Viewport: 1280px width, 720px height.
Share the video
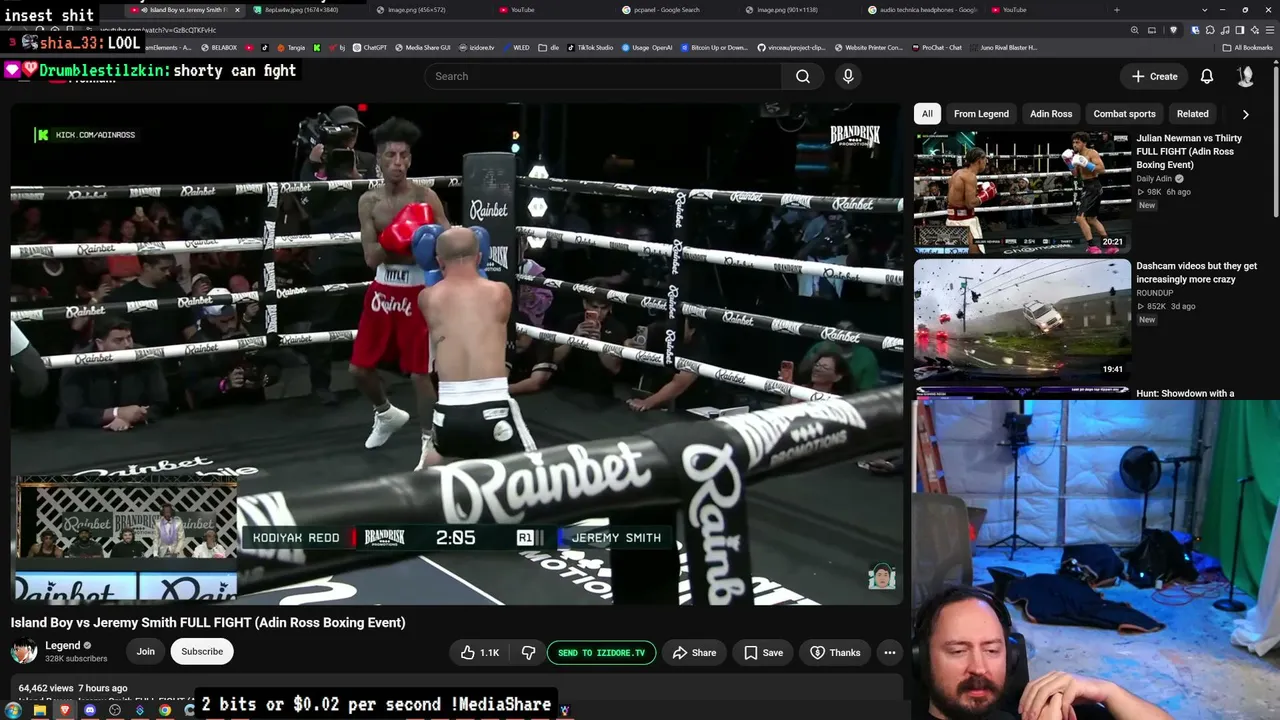click(694, 653)
